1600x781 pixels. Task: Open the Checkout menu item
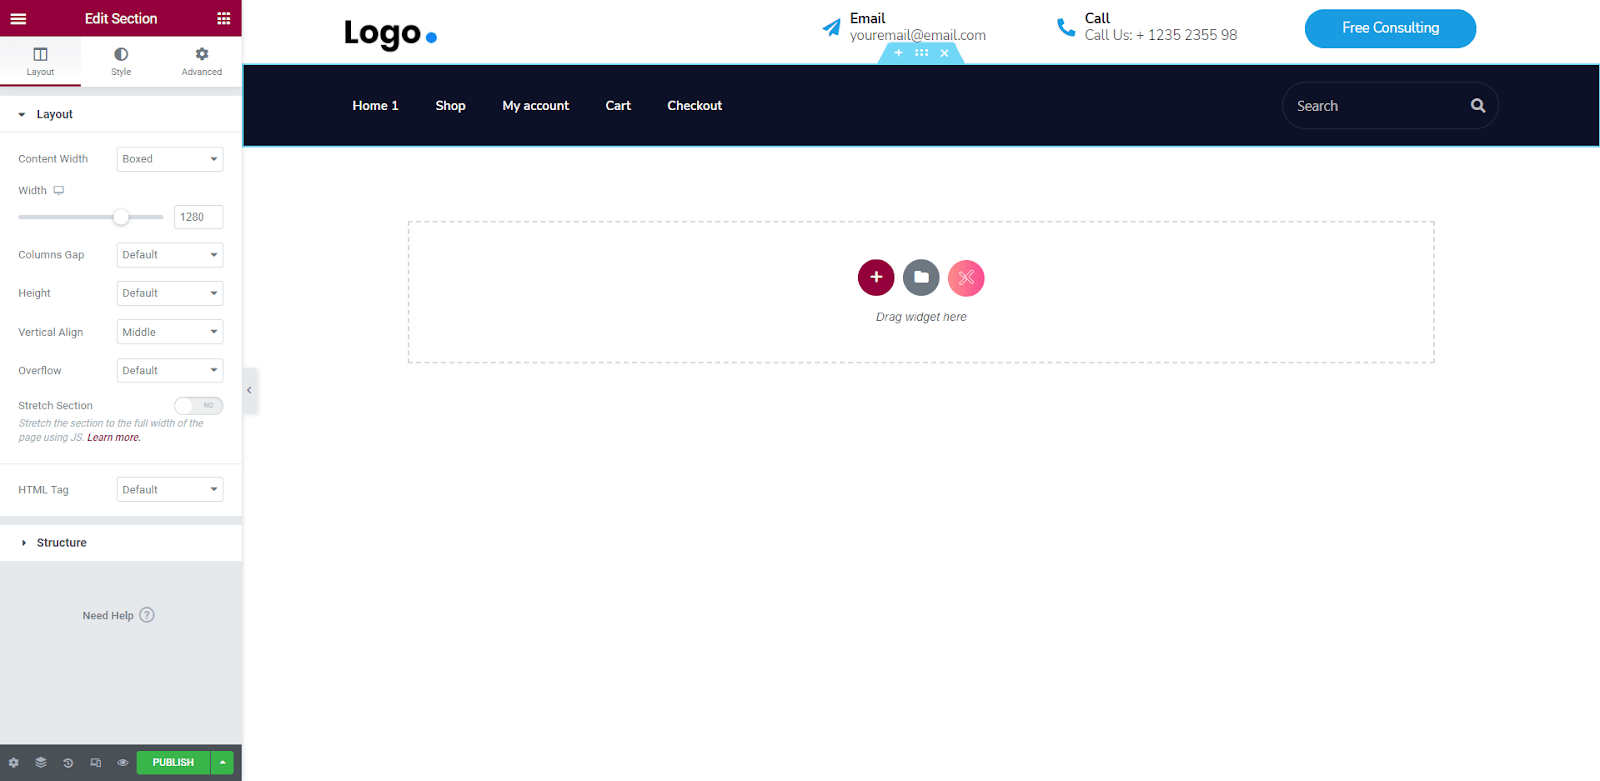pyautogui.click(x=694, y=106)
